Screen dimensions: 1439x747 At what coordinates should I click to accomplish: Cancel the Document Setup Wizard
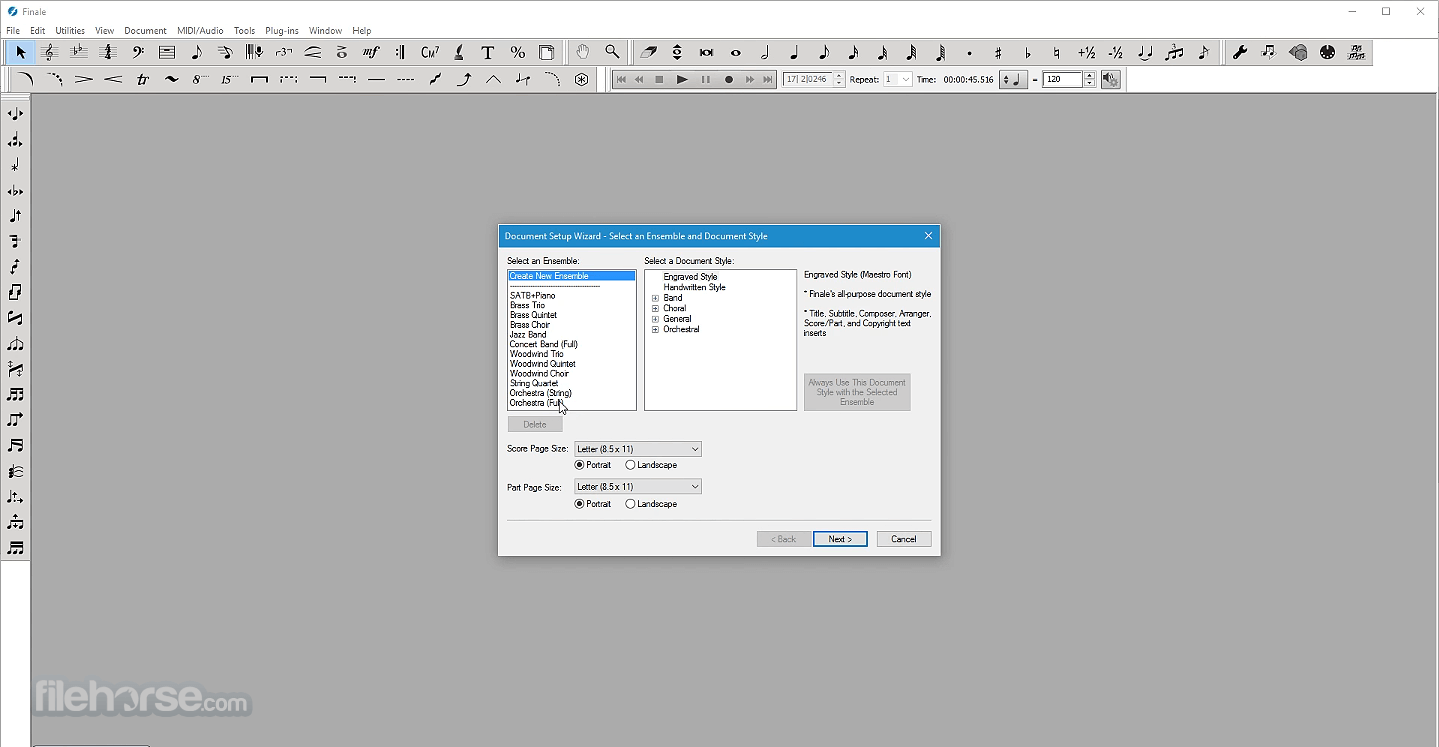click(x=904, y=539)
